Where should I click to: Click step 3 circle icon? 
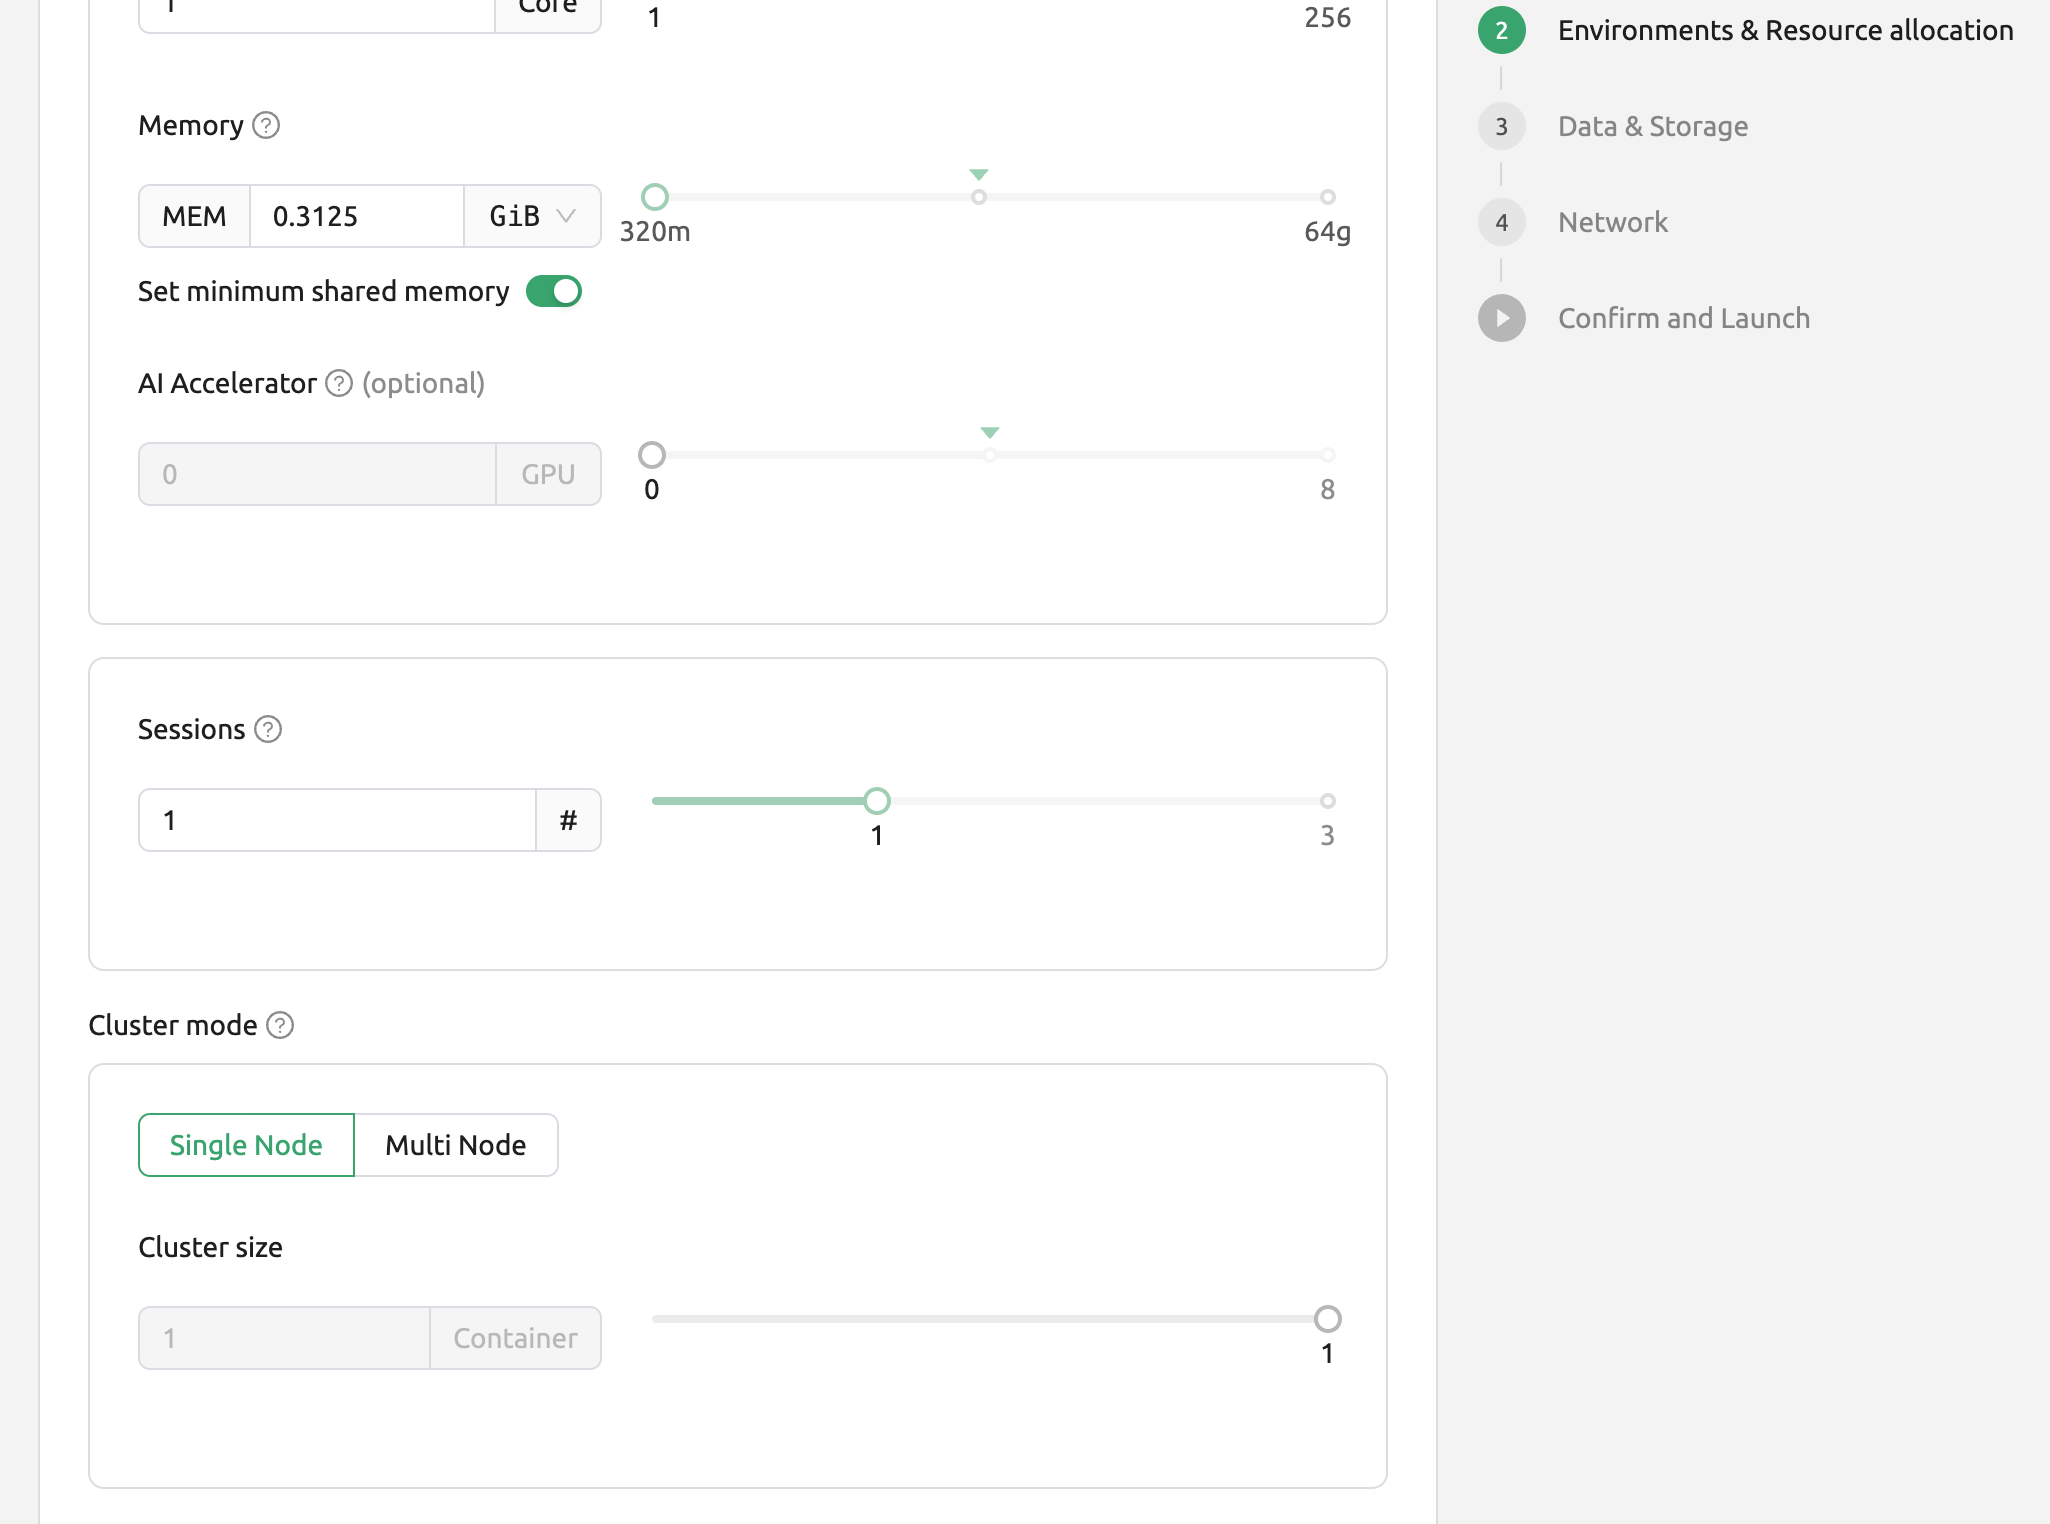(1502, 126)
